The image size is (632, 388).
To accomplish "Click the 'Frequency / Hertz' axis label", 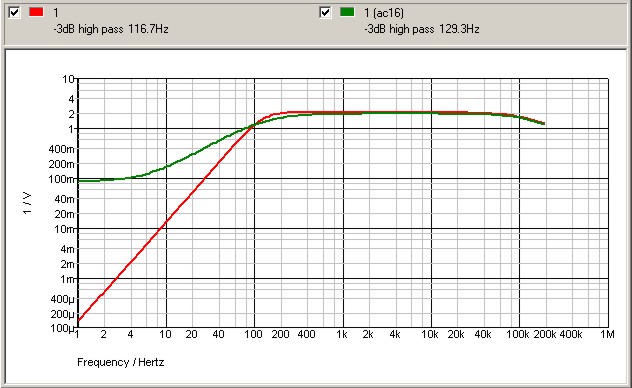I will (x=121, y=362).
